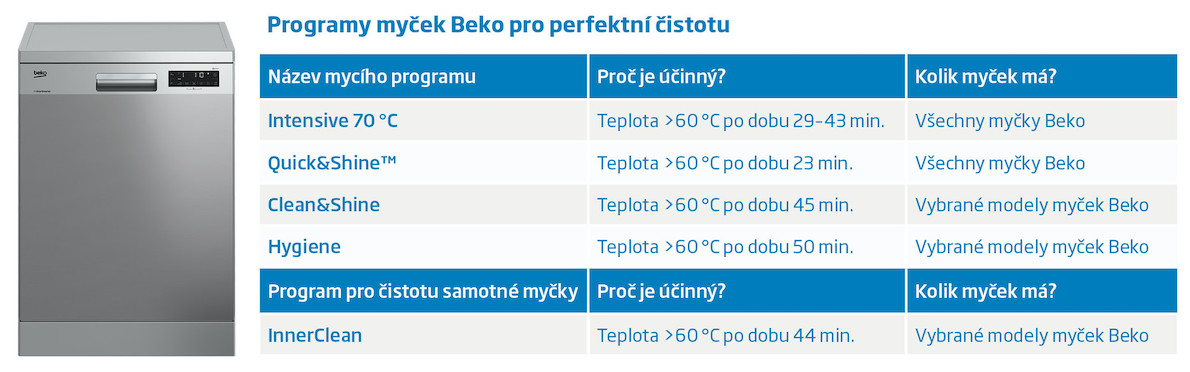Click the dishwasher door handle
This screenshot has height=372, width=1190.
tap(126, 81)
